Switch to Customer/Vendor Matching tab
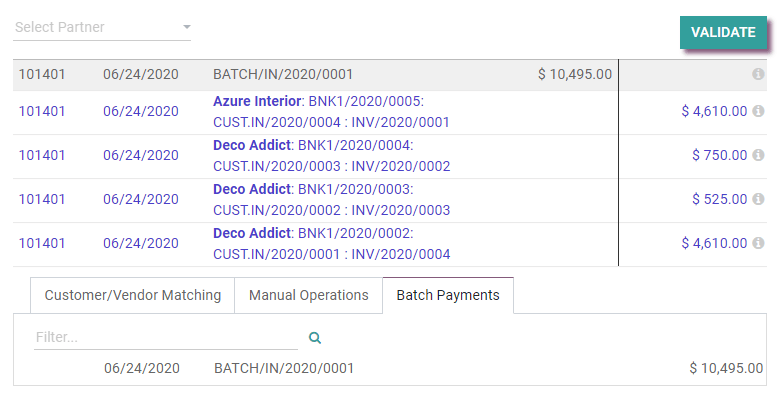The height and width of the screenshot is (401, 780). click(132, 295)
